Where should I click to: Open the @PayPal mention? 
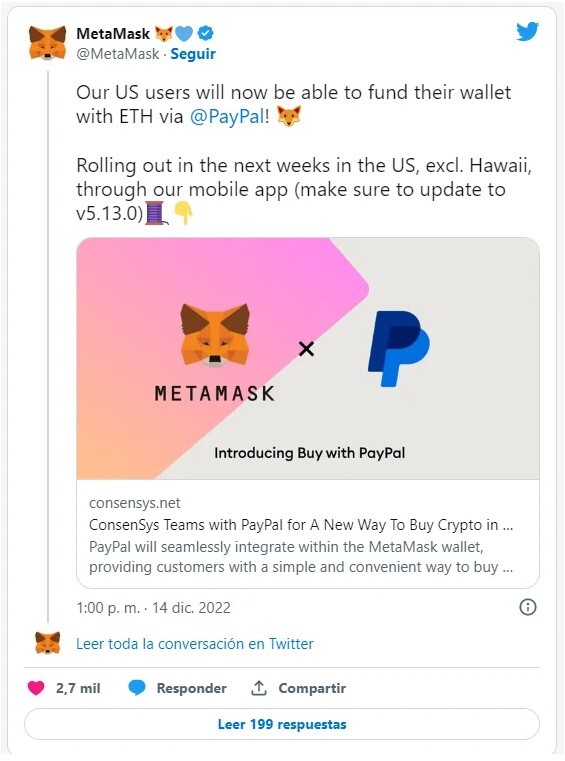pos(227,116)
